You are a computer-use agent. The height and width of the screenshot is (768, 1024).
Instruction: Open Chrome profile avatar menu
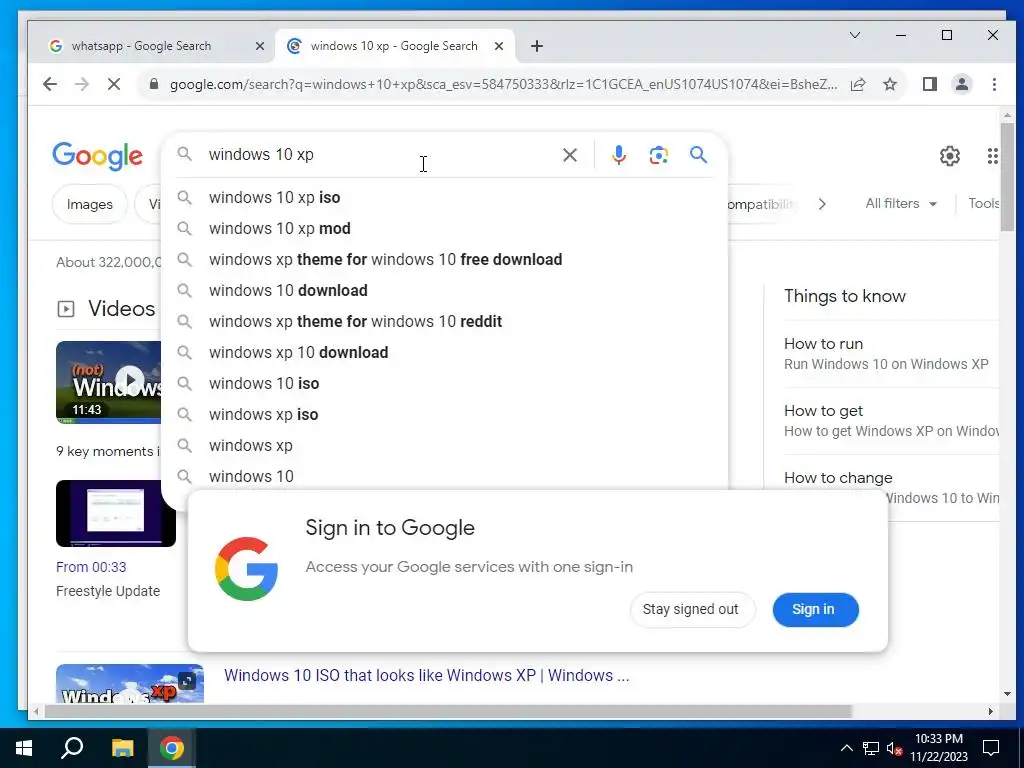pyautogui.click(x=961, y=84)
